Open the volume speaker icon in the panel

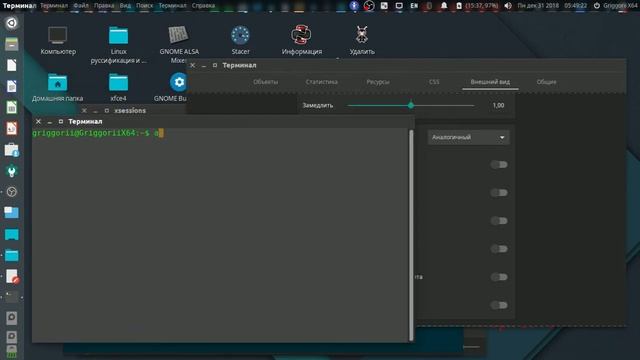click(x=508, y=6)
